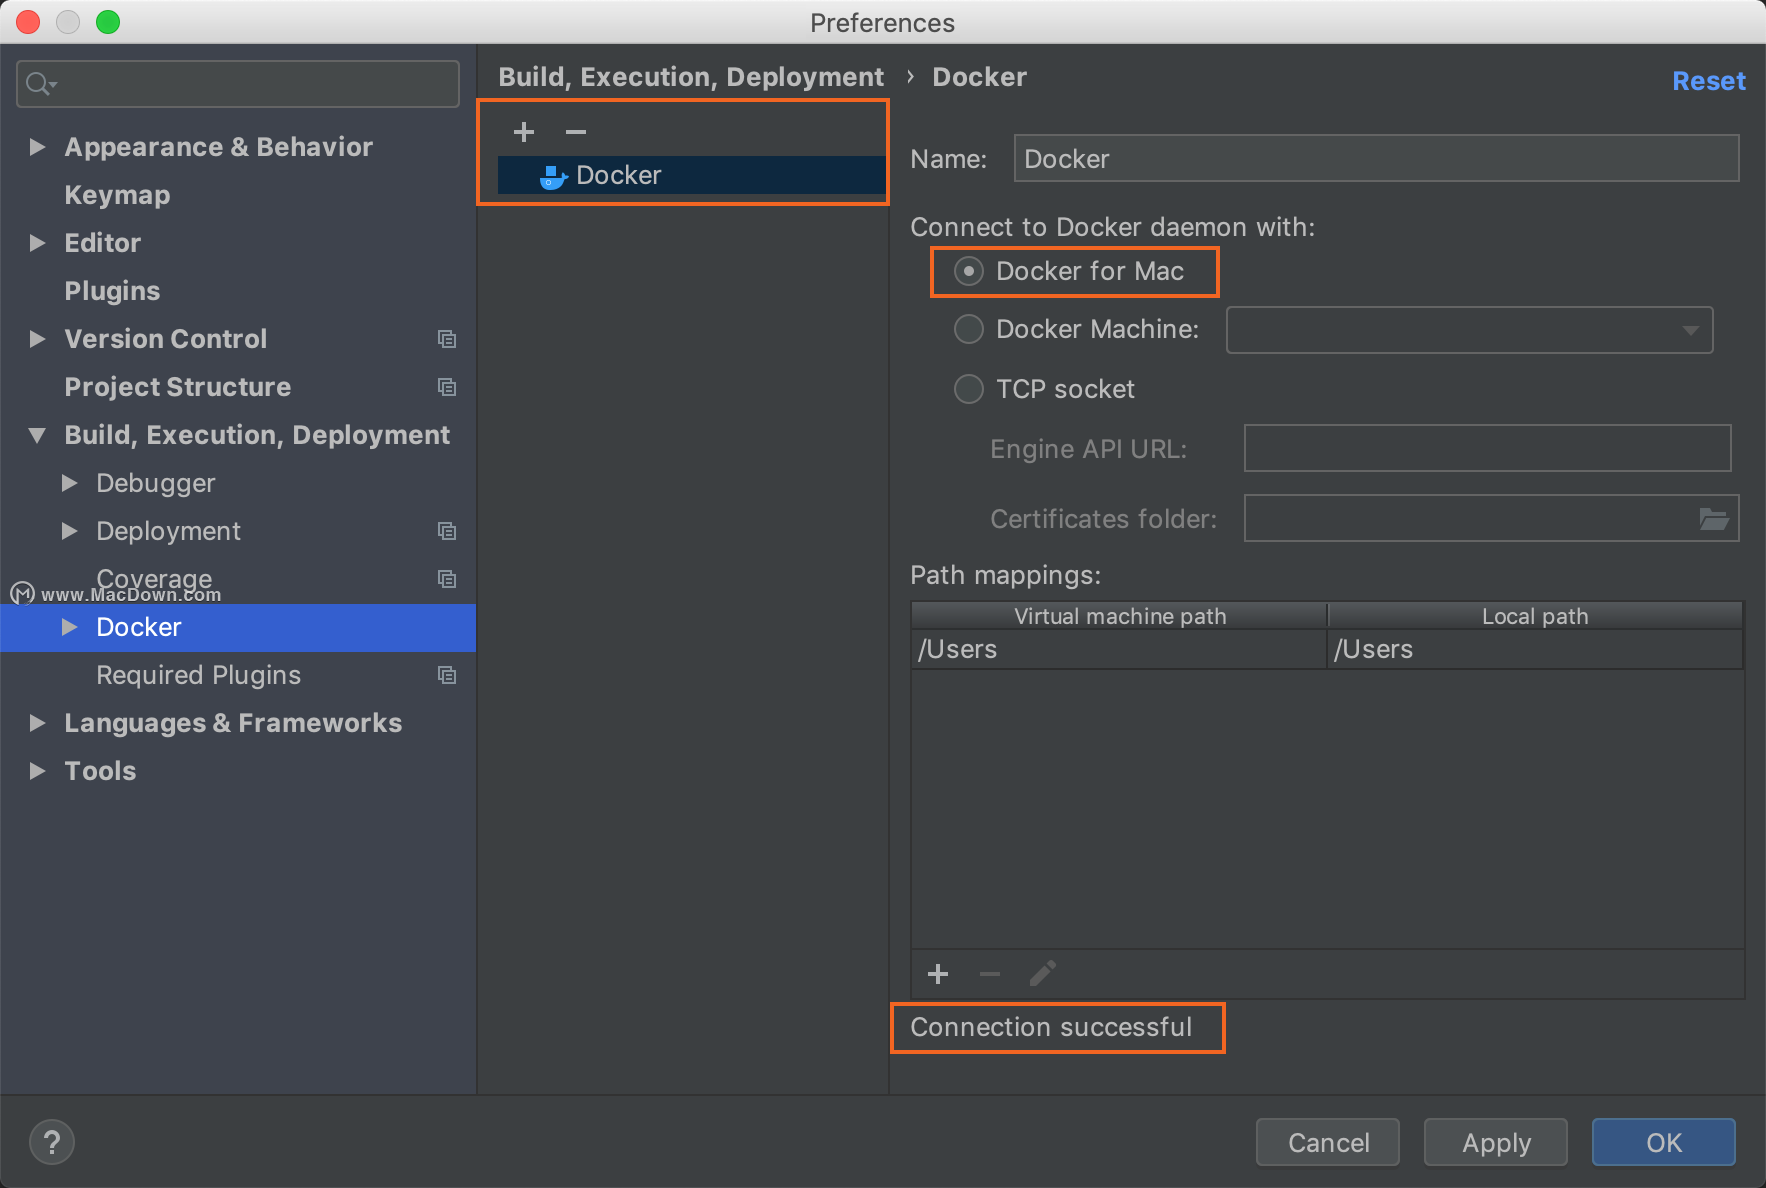This screenshot has height=1188, width=1766.
Task: Select /Users virtual machine path cell
Action: (1119, 649)
